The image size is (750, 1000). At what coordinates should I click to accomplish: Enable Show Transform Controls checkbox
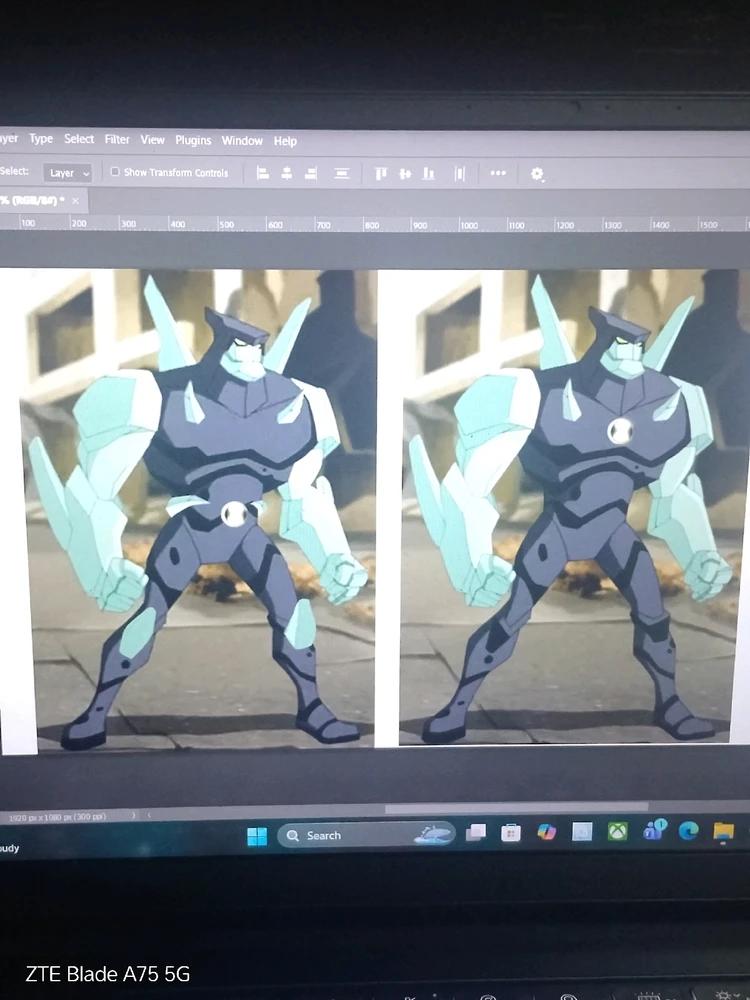click(x=115, y=172)
